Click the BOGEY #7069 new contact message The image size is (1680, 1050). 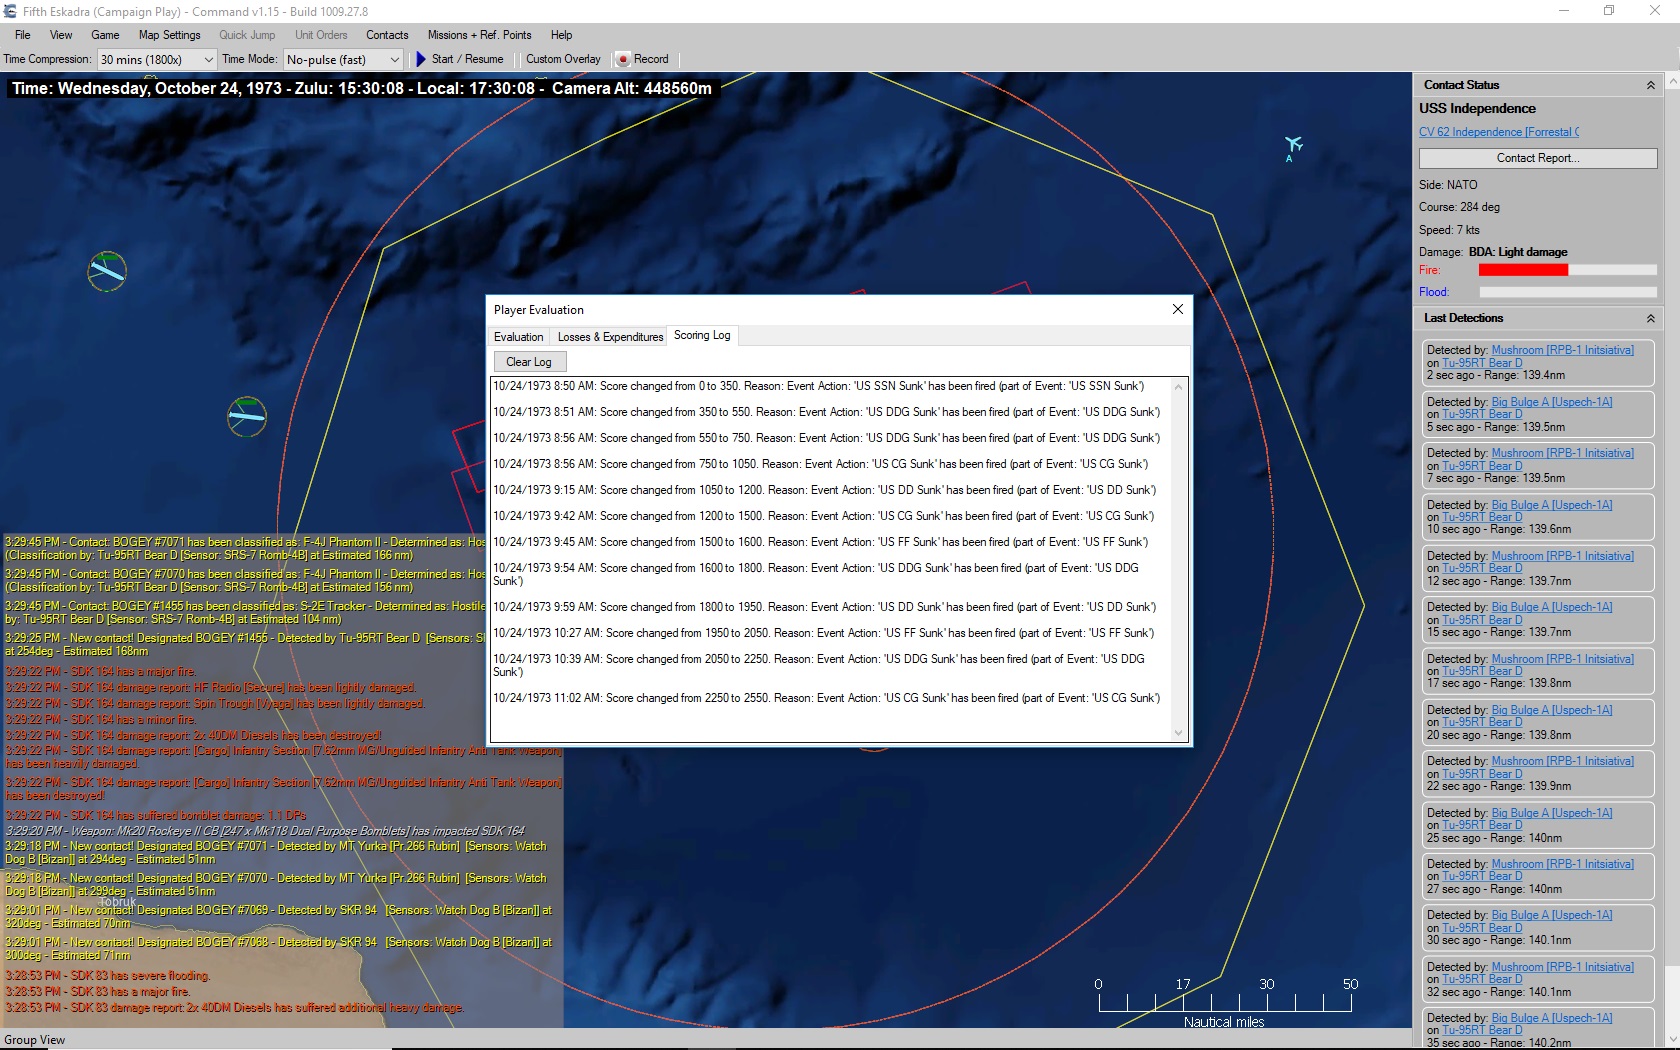pyautogui.click(x=278, y=916)
